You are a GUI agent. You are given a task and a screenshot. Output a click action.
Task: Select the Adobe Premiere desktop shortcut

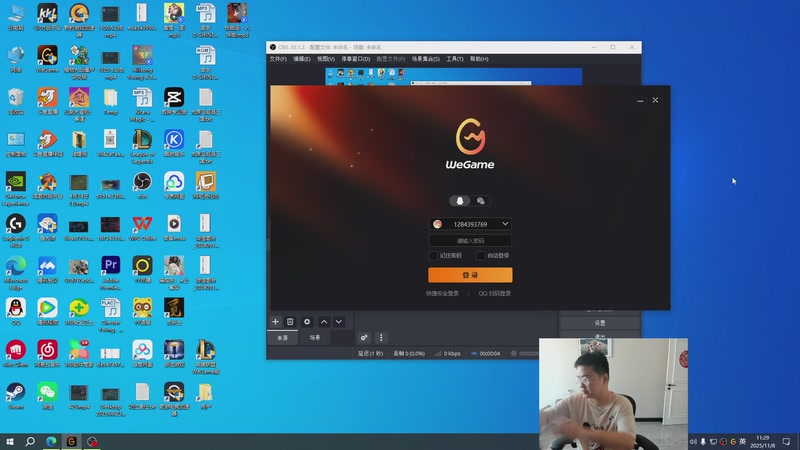tap(111, 273)
